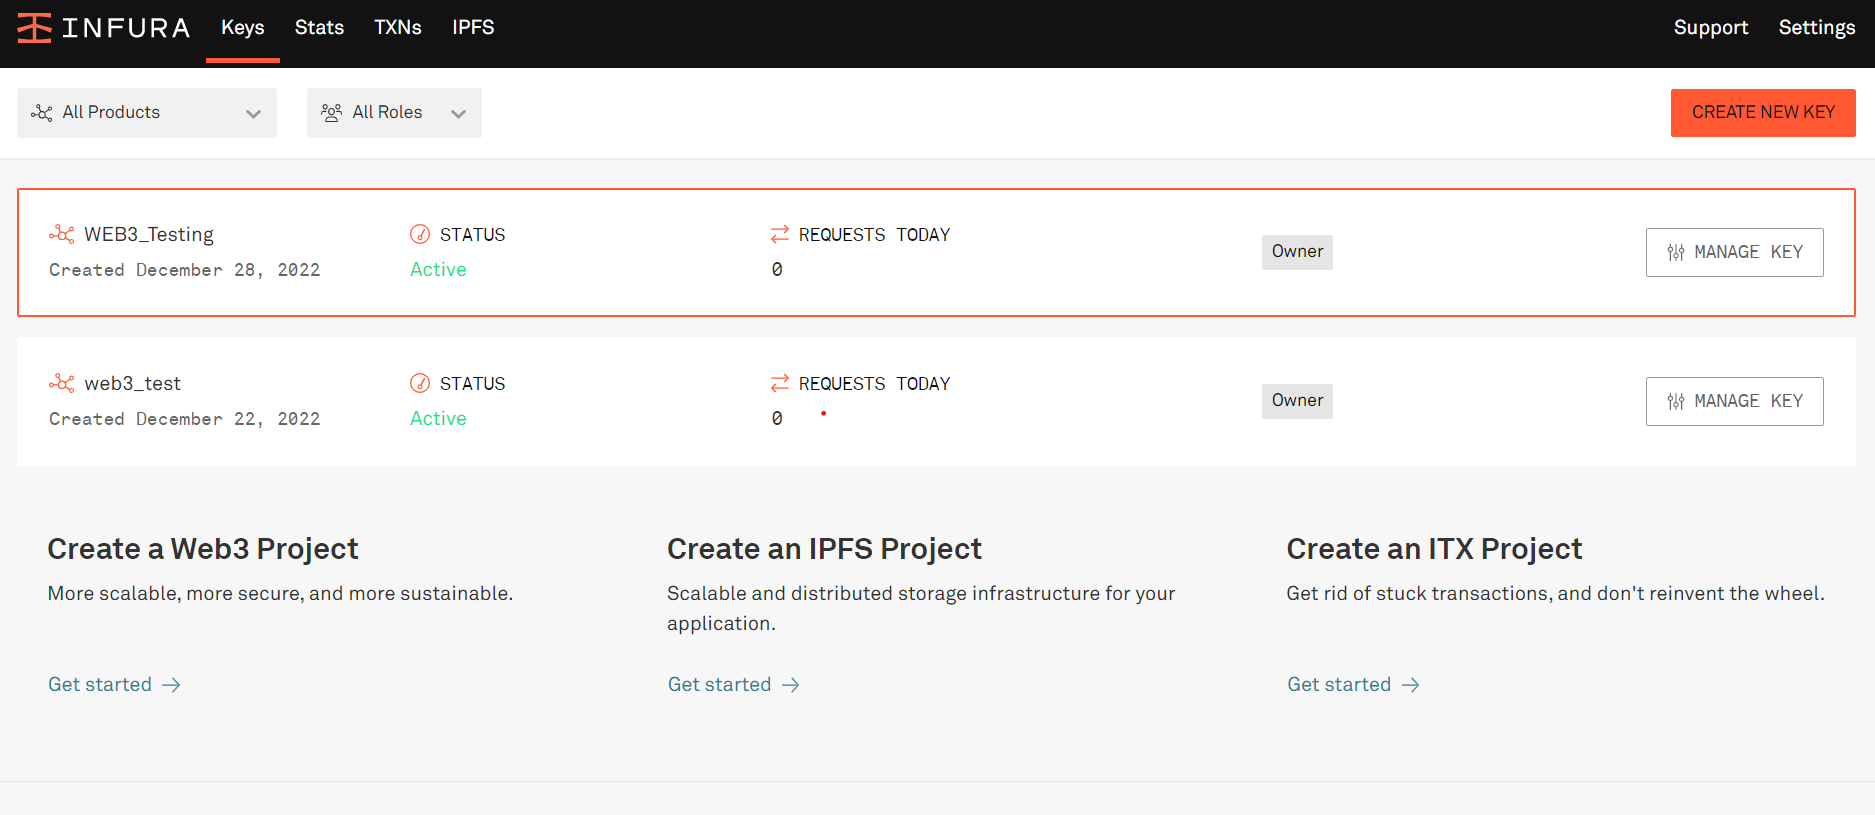The height and width of the screenshot is (815, 1875).
Task: Click the Owner badge for WEB3_Testing
Action: [1297, 252]
